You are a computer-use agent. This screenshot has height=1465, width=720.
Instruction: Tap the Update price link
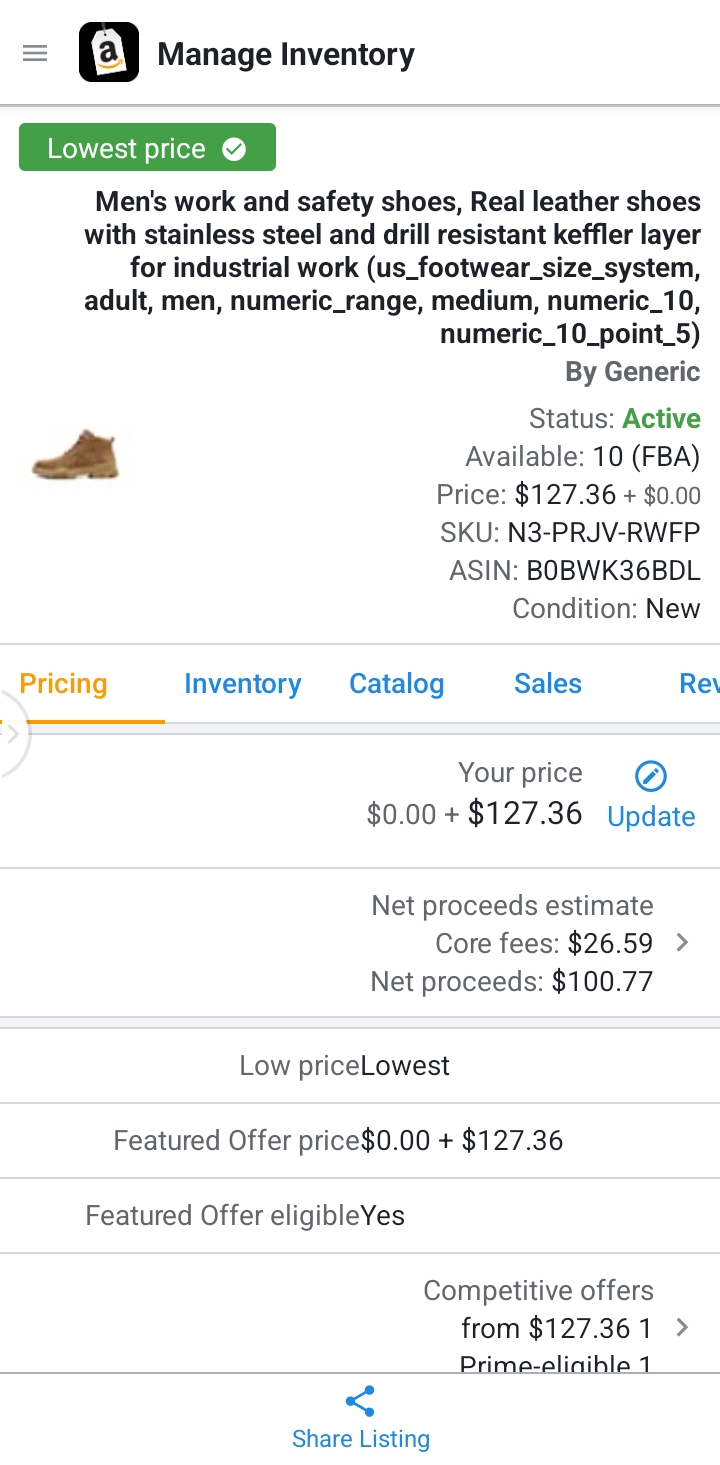(x=651, y=816)
